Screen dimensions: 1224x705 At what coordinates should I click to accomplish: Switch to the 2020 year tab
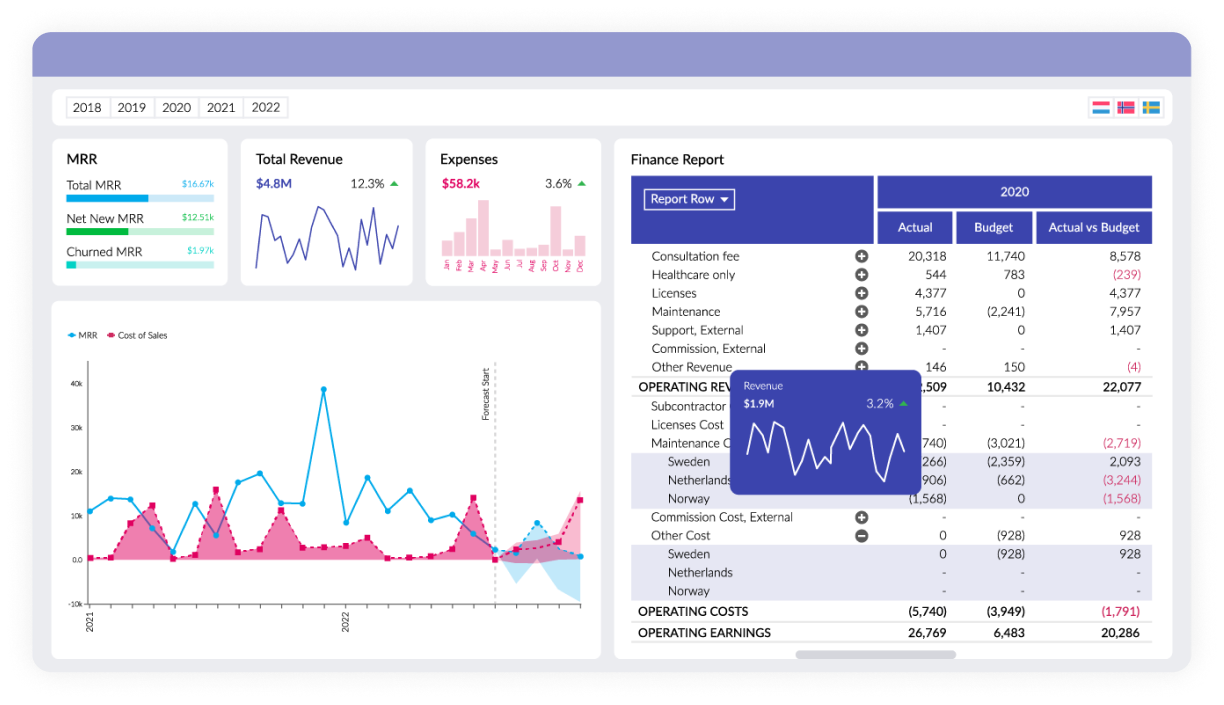click(177, 108)
